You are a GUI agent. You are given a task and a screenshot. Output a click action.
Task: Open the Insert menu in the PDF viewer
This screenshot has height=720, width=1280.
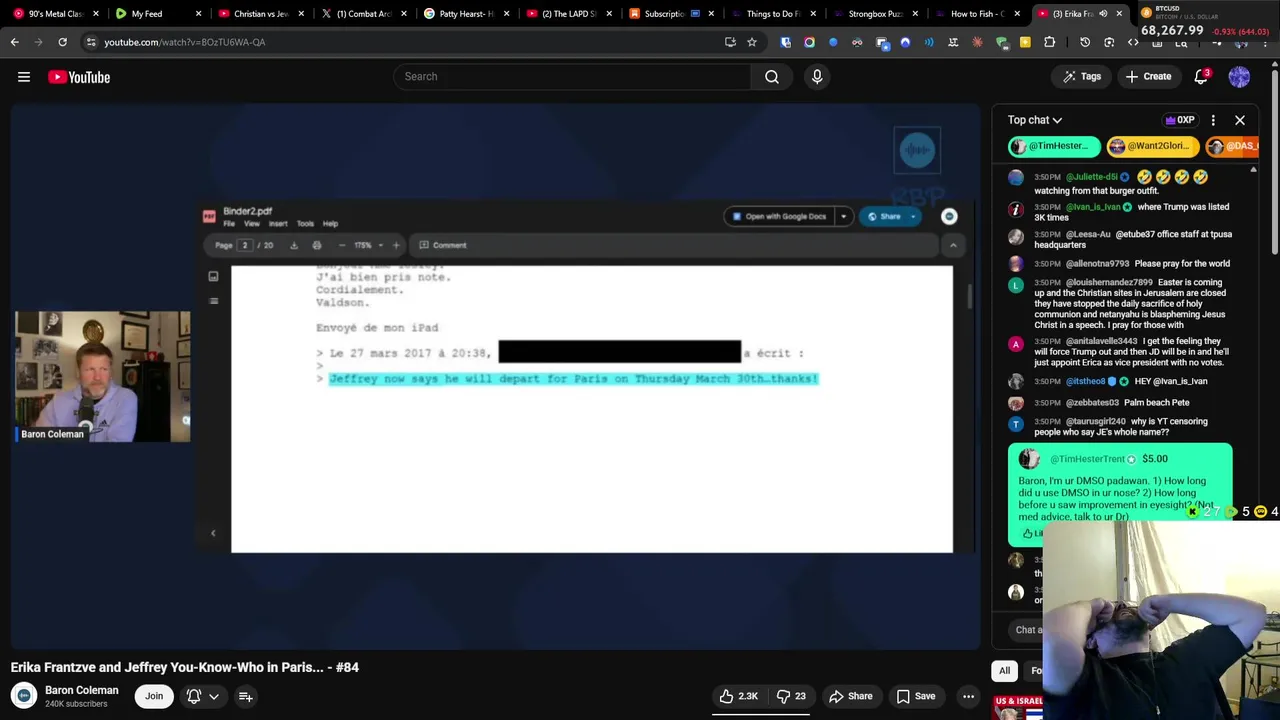pyautogui.click(x=278, y=224)
